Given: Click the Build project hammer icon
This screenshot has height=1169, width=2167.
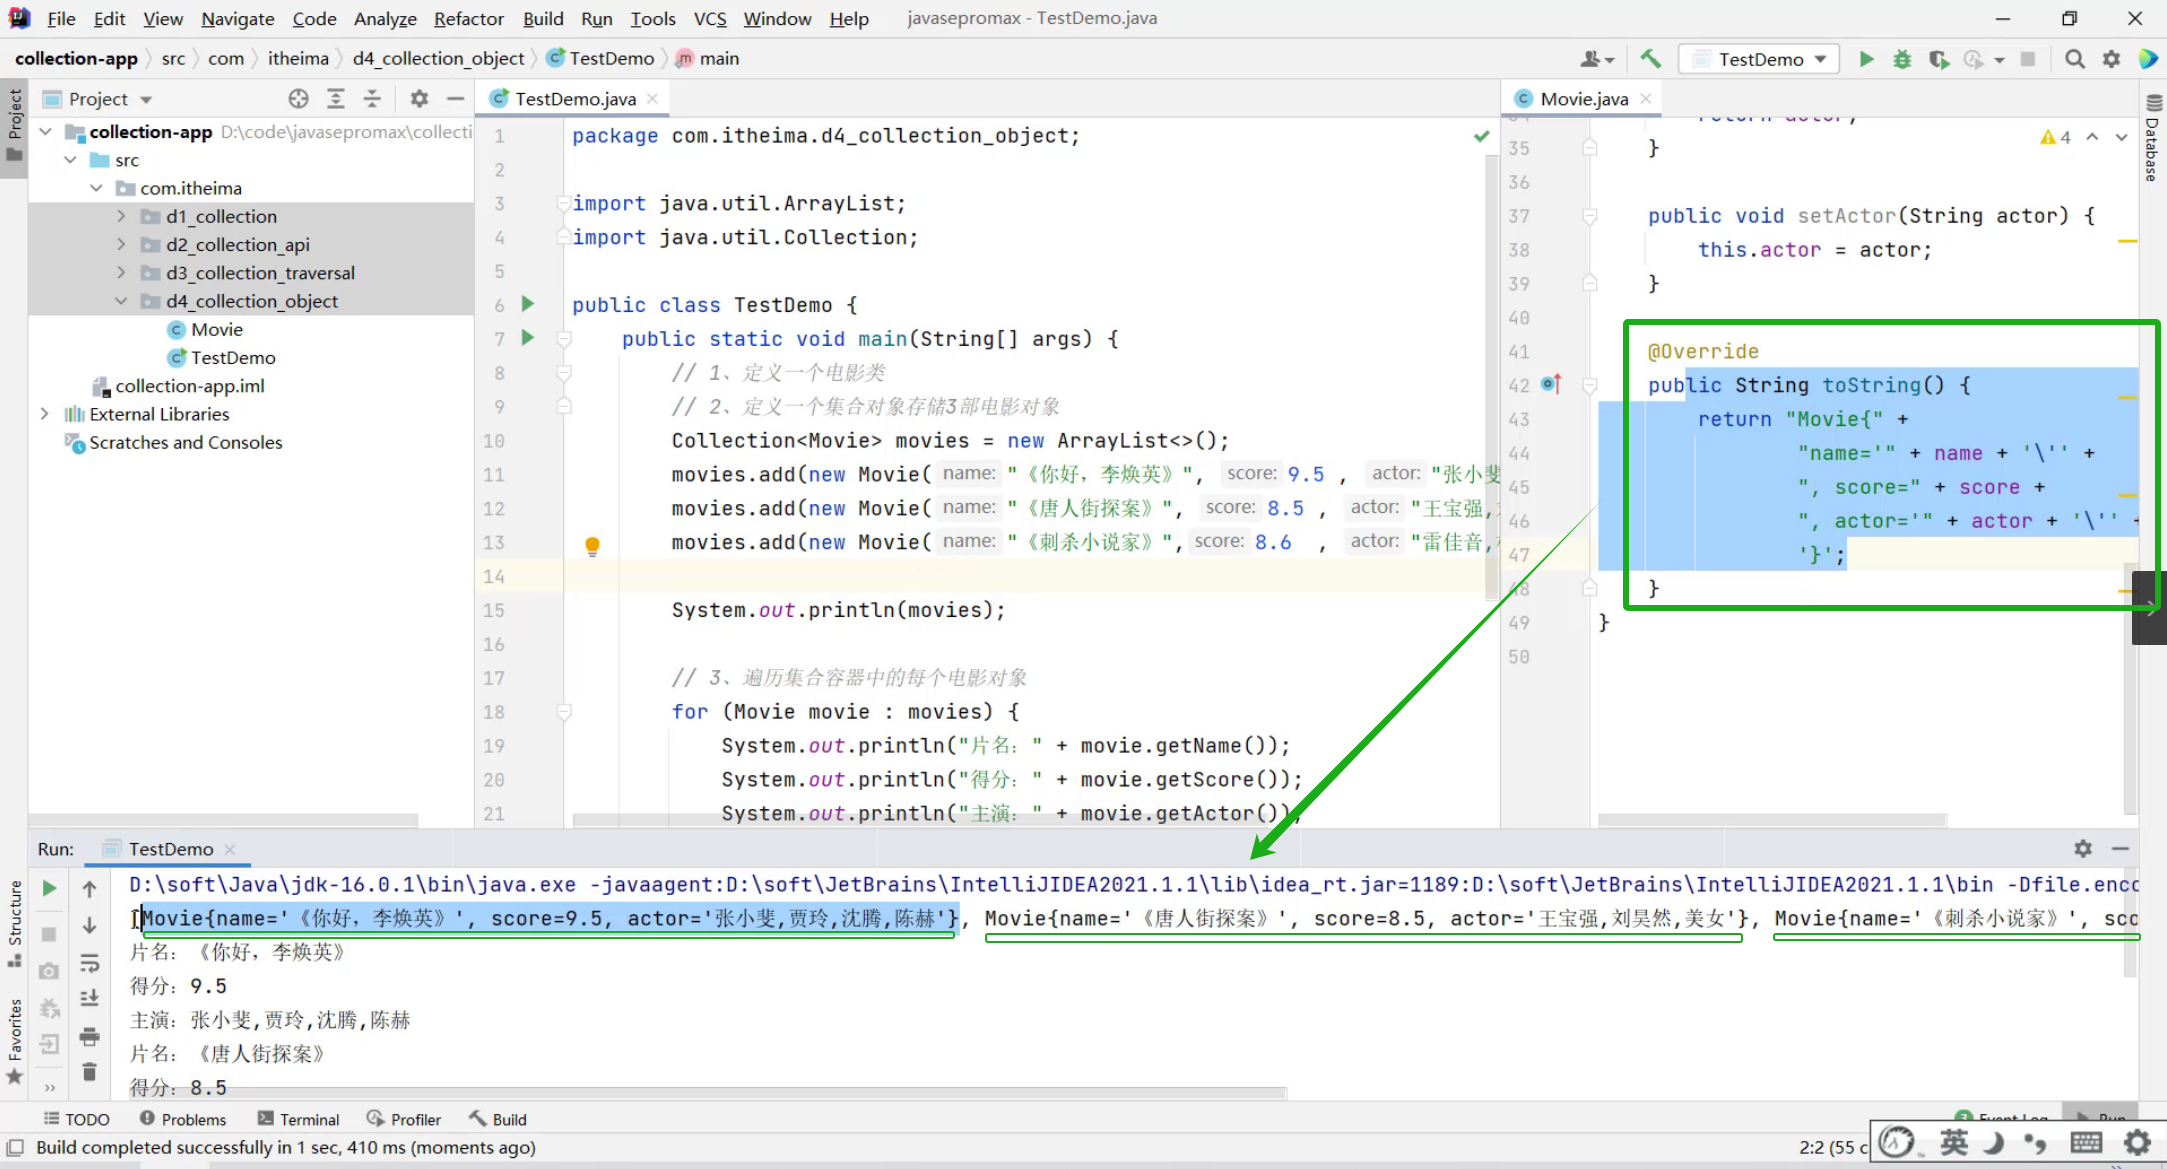Looking at the screenshot, I should pyautogui.click(x=1650, y=59).
